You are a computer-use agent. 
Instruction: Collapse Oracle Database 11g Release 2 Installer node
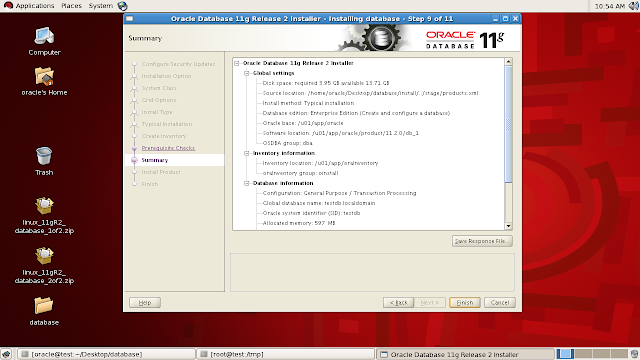237,63
